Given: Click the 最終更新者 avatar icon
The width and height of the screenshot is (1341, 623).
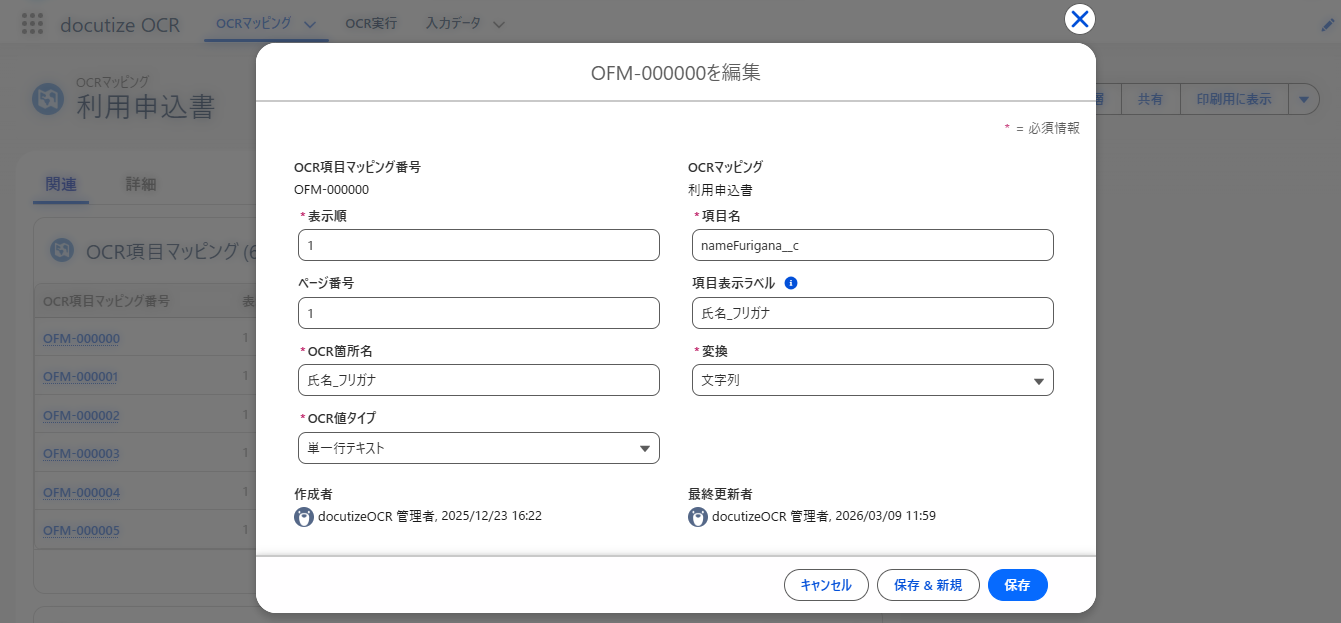Looking at the screenshot, I should (698, 516).
